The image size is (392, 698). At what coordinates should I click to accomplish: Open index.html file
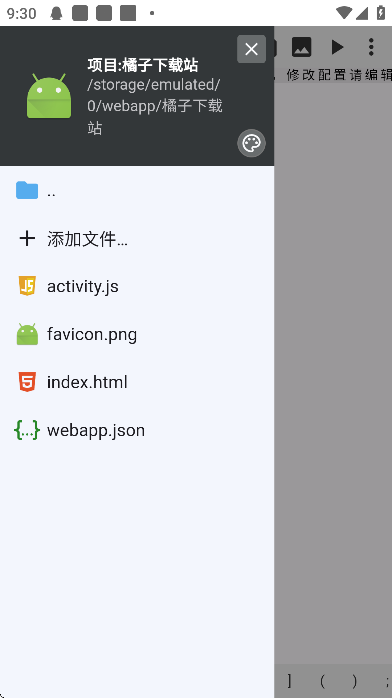137,382
